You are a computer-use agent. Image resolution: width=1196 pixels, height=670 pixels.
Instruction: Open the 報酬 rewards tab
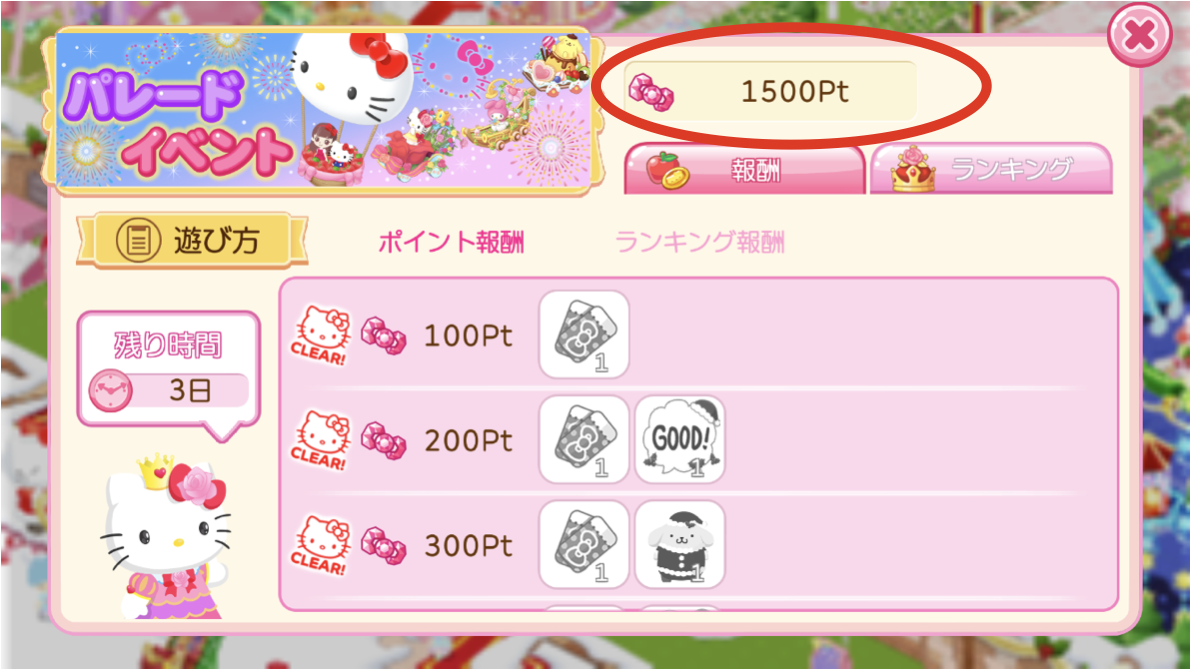[744, 169]
